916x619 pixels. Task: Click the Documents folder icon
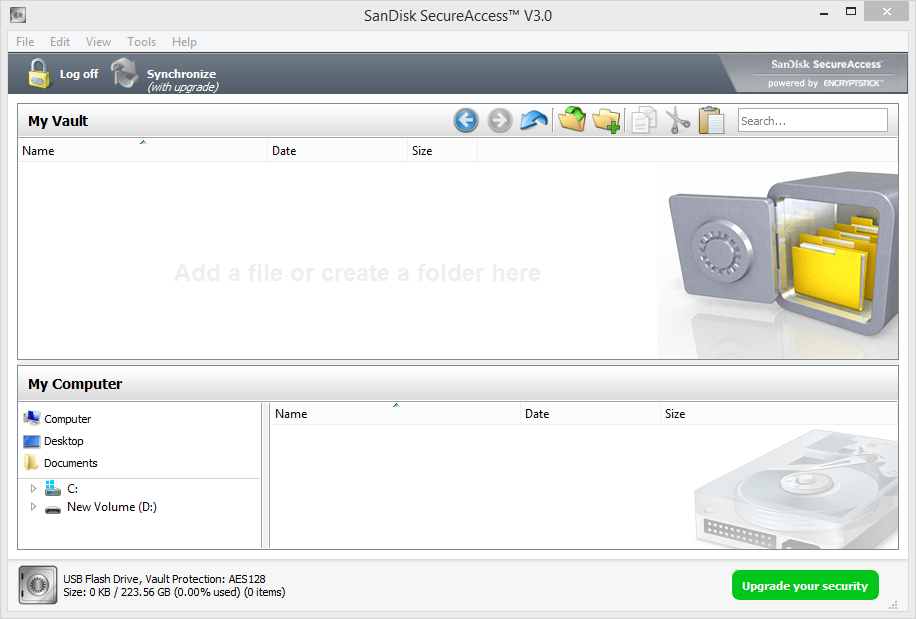[32, 462]
